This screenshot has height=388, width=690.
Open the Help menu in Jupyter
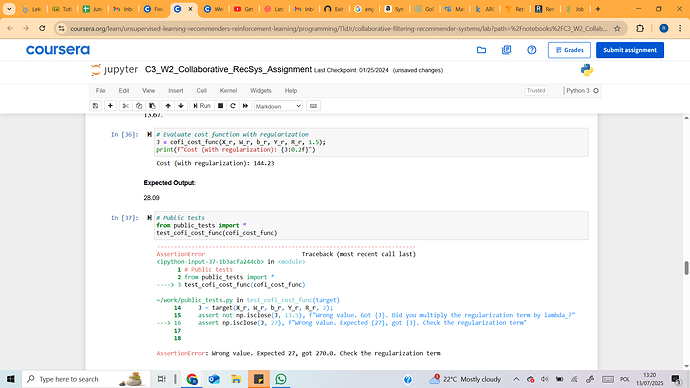(x=291, y=91)
